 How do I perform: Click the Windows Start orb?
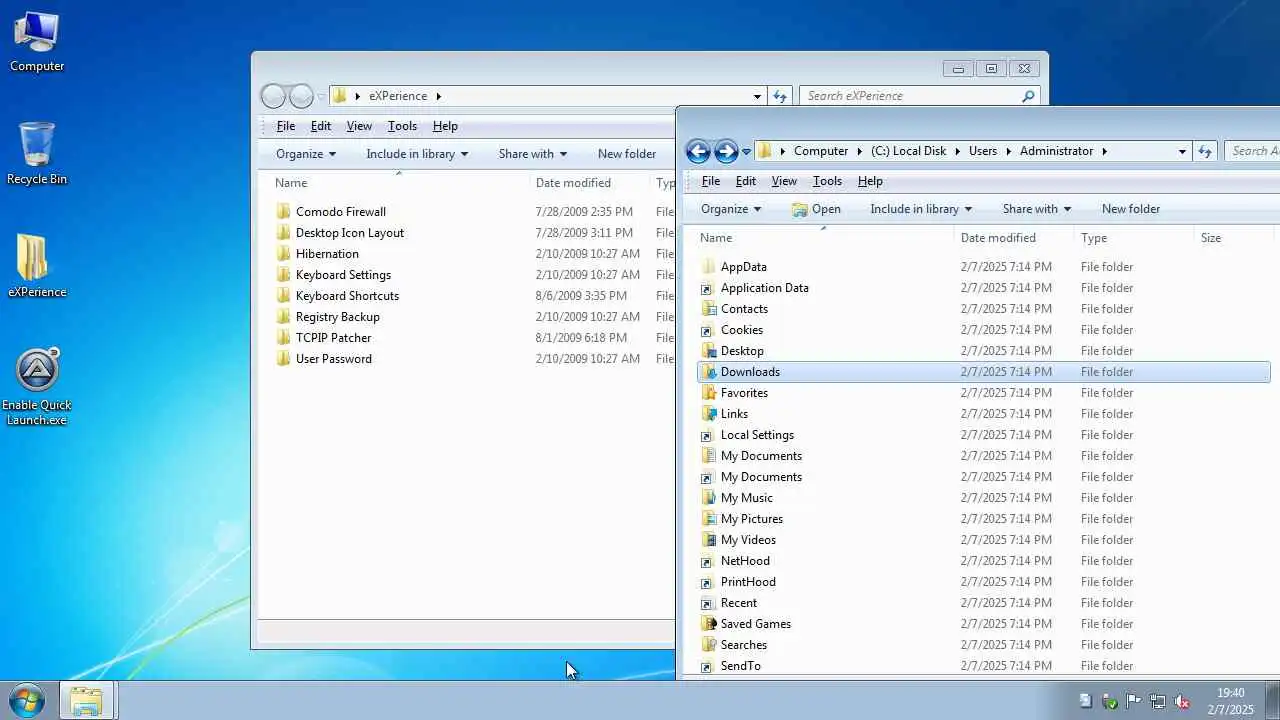25,700
